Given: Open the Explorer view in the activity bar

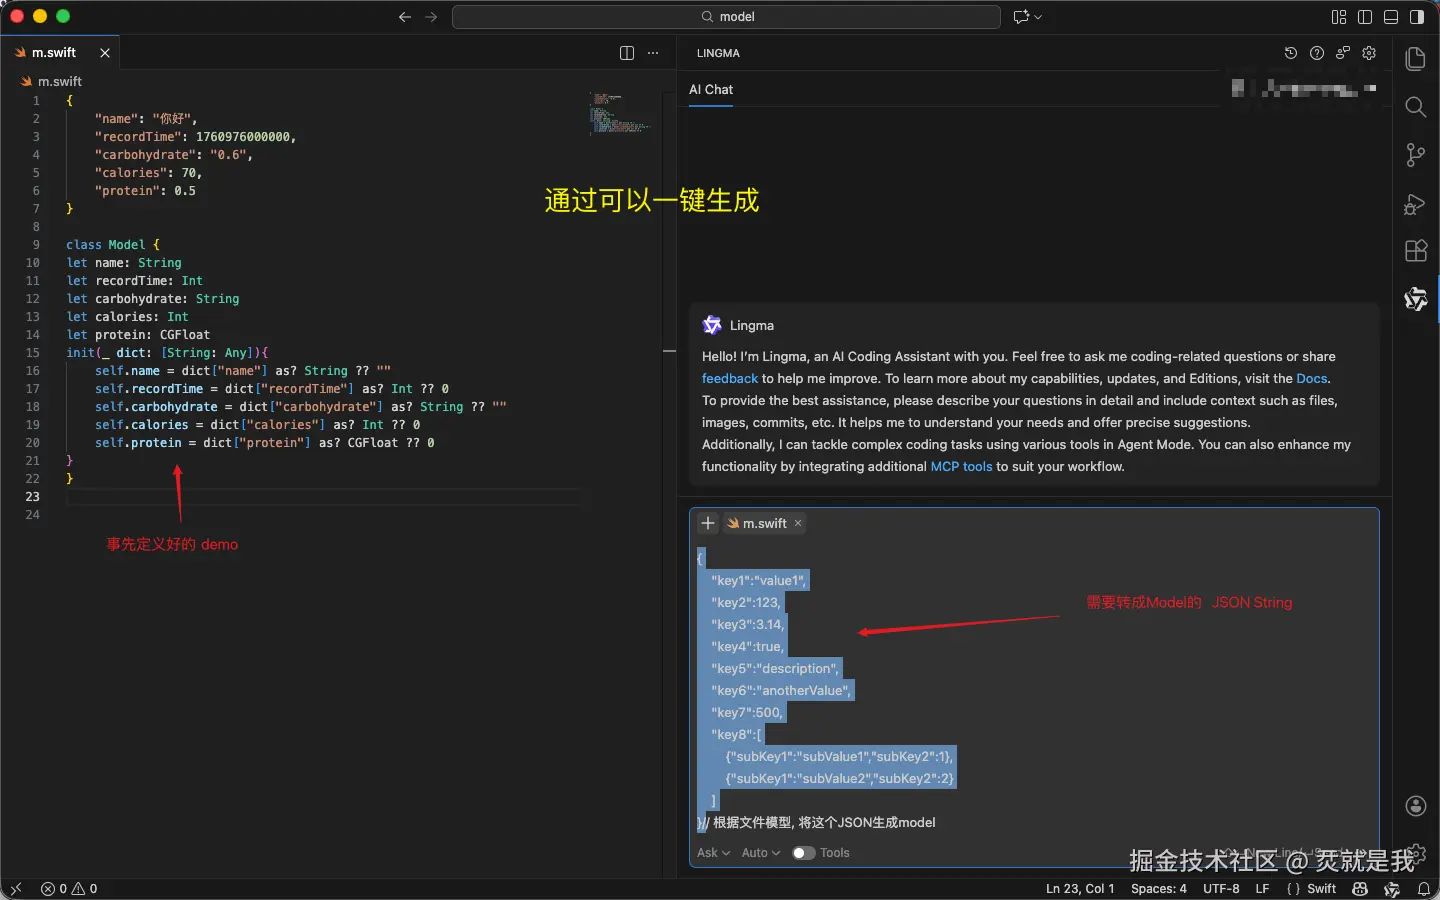Looking at the screenshot, I should point(1415,59).
